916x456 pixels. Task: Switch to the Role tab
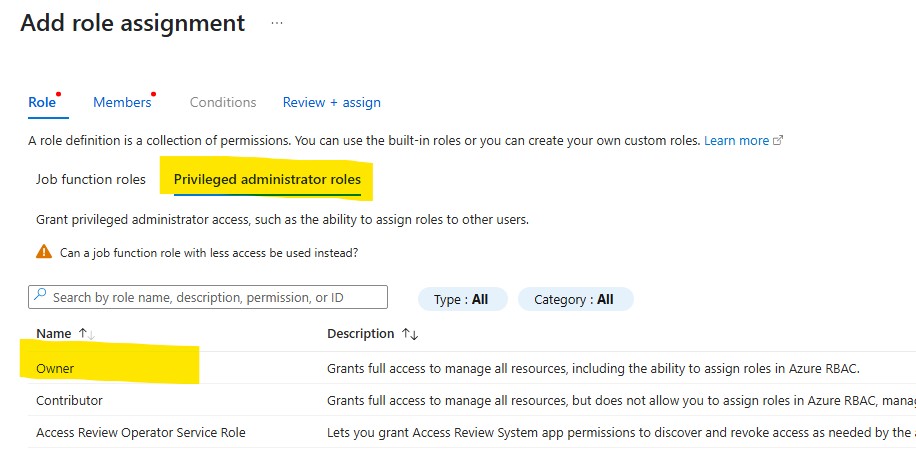tap(42, 102)
